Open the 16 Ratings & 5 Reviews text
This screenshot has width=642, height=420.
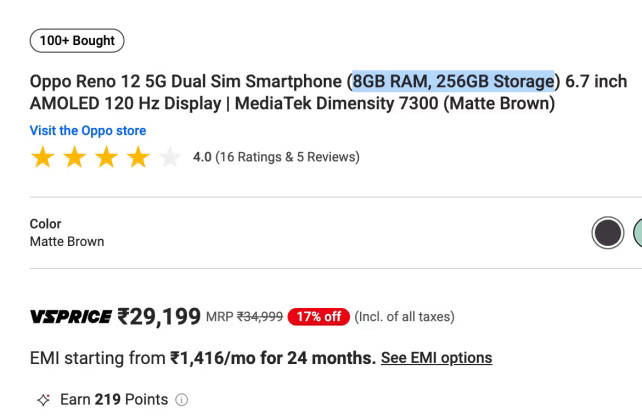[x=287, y=157]
